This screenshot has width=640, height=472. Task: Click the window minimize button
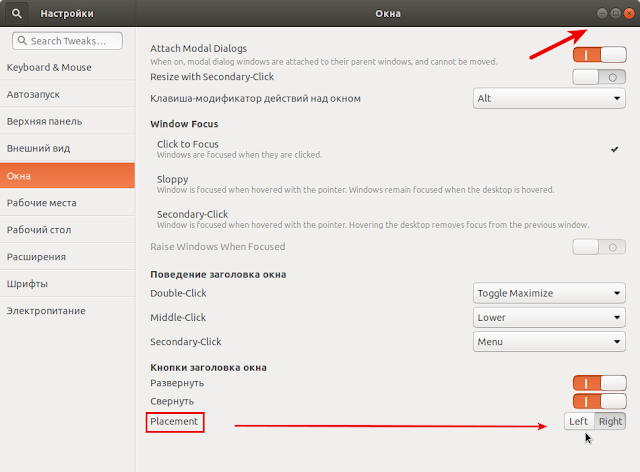602,13
